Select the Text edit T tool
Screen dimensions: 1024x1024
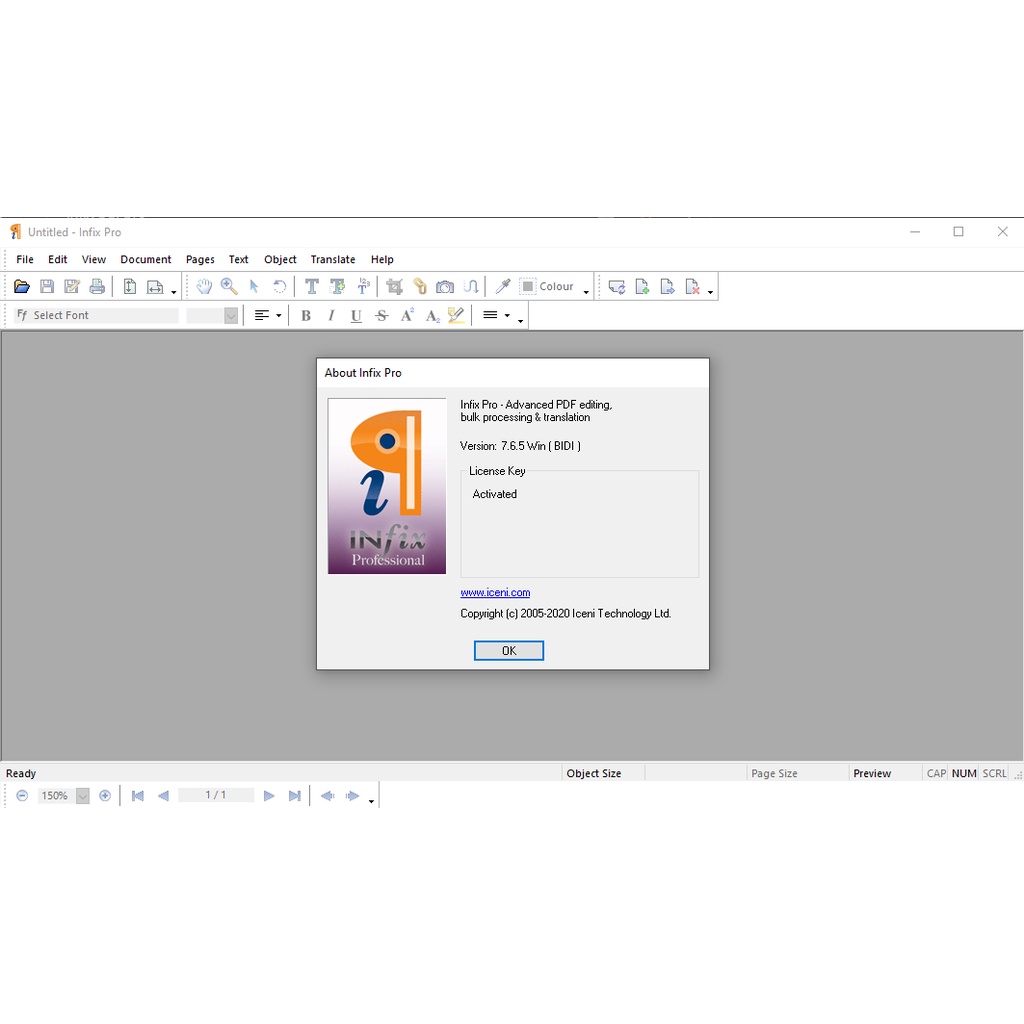312,286
